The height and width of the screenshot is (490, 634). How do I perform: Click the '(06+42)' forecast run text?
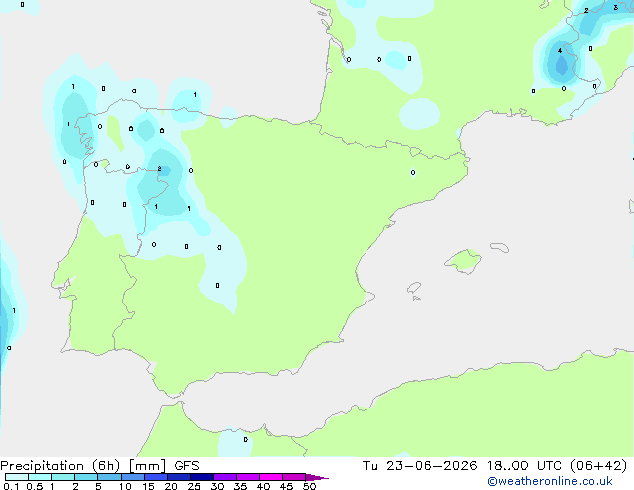598,466
